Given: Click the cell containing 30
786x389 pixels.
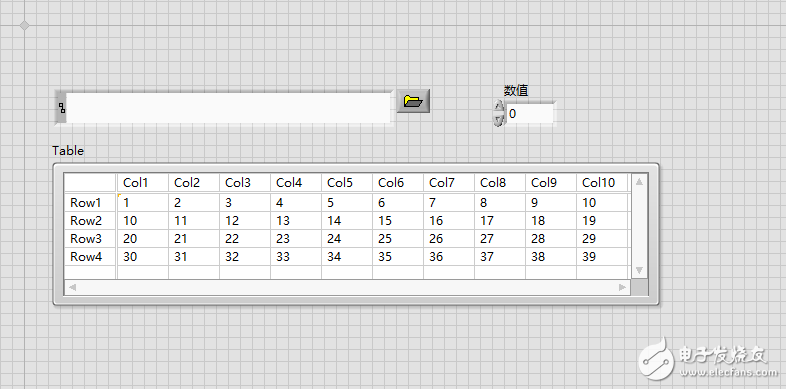Looking at the screenshot, I should click(x=143, y=257).
